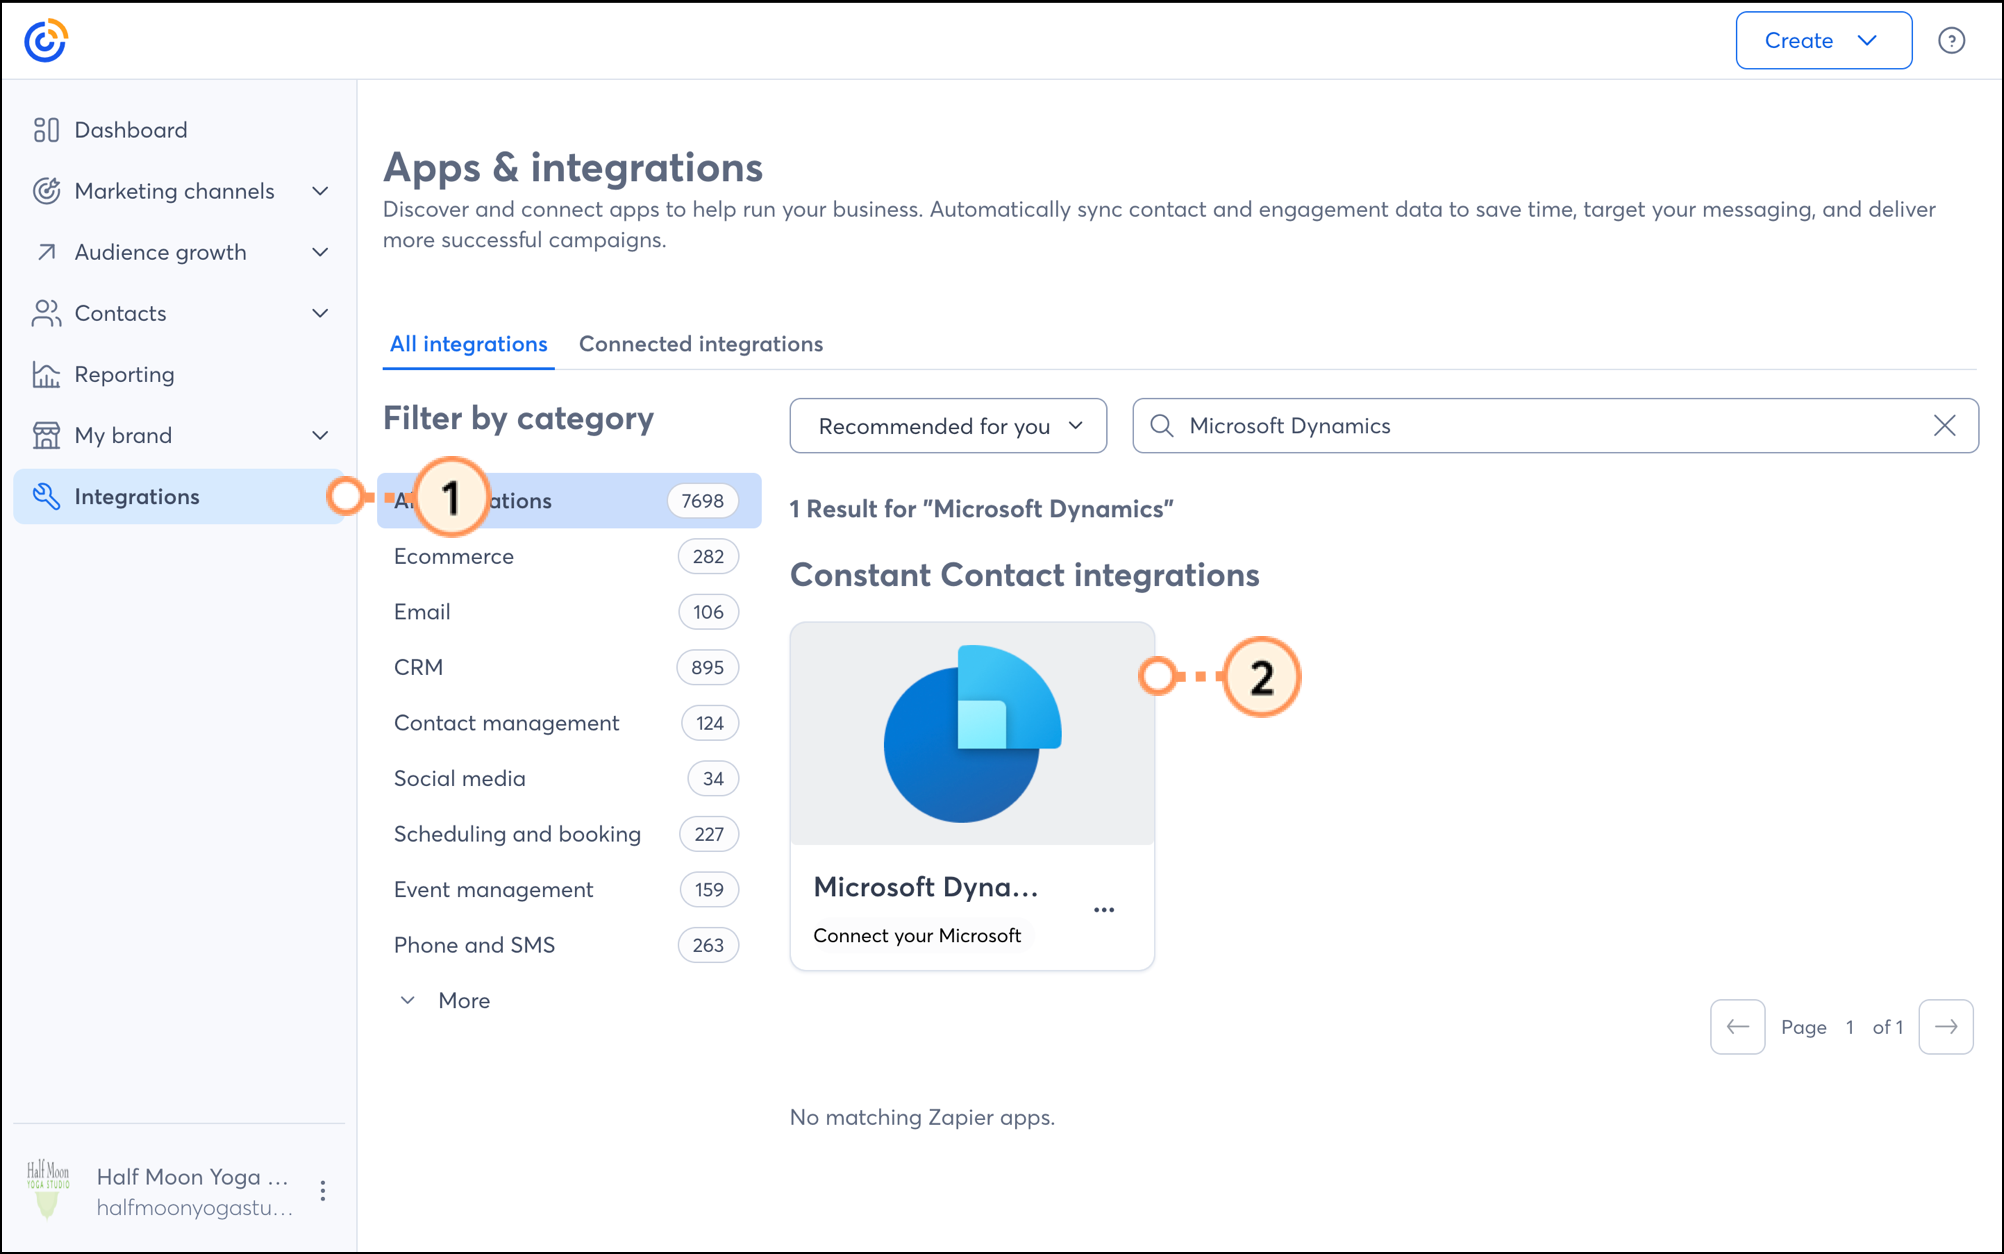
Task: Click the 7698 count on All integrations
Action: pos(702,501)
